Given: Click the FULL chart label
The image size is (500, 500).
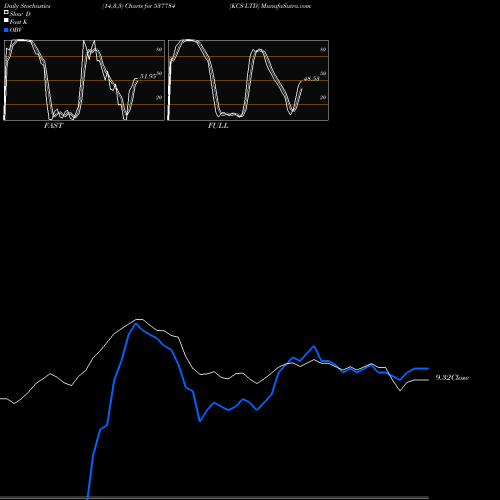Looking at the screenshot, I should pyautogui.click(x=218, y=126).
